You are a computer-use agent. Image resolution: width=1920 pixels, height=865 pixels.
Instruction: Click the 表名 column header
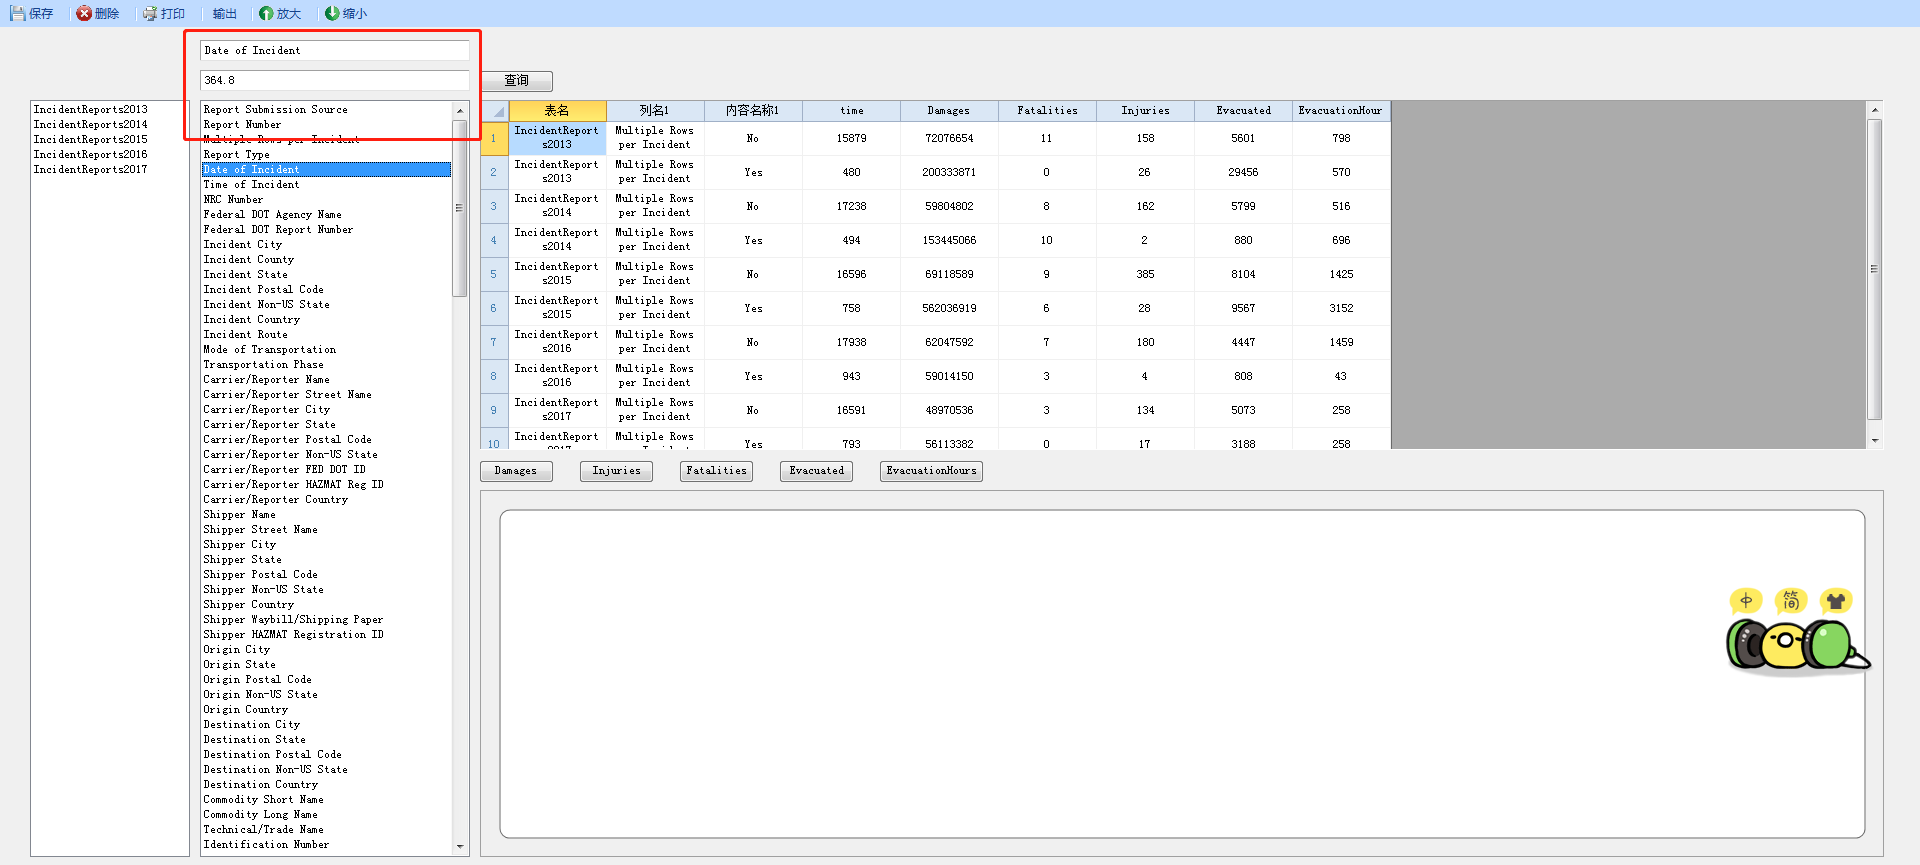click(557, 111)
